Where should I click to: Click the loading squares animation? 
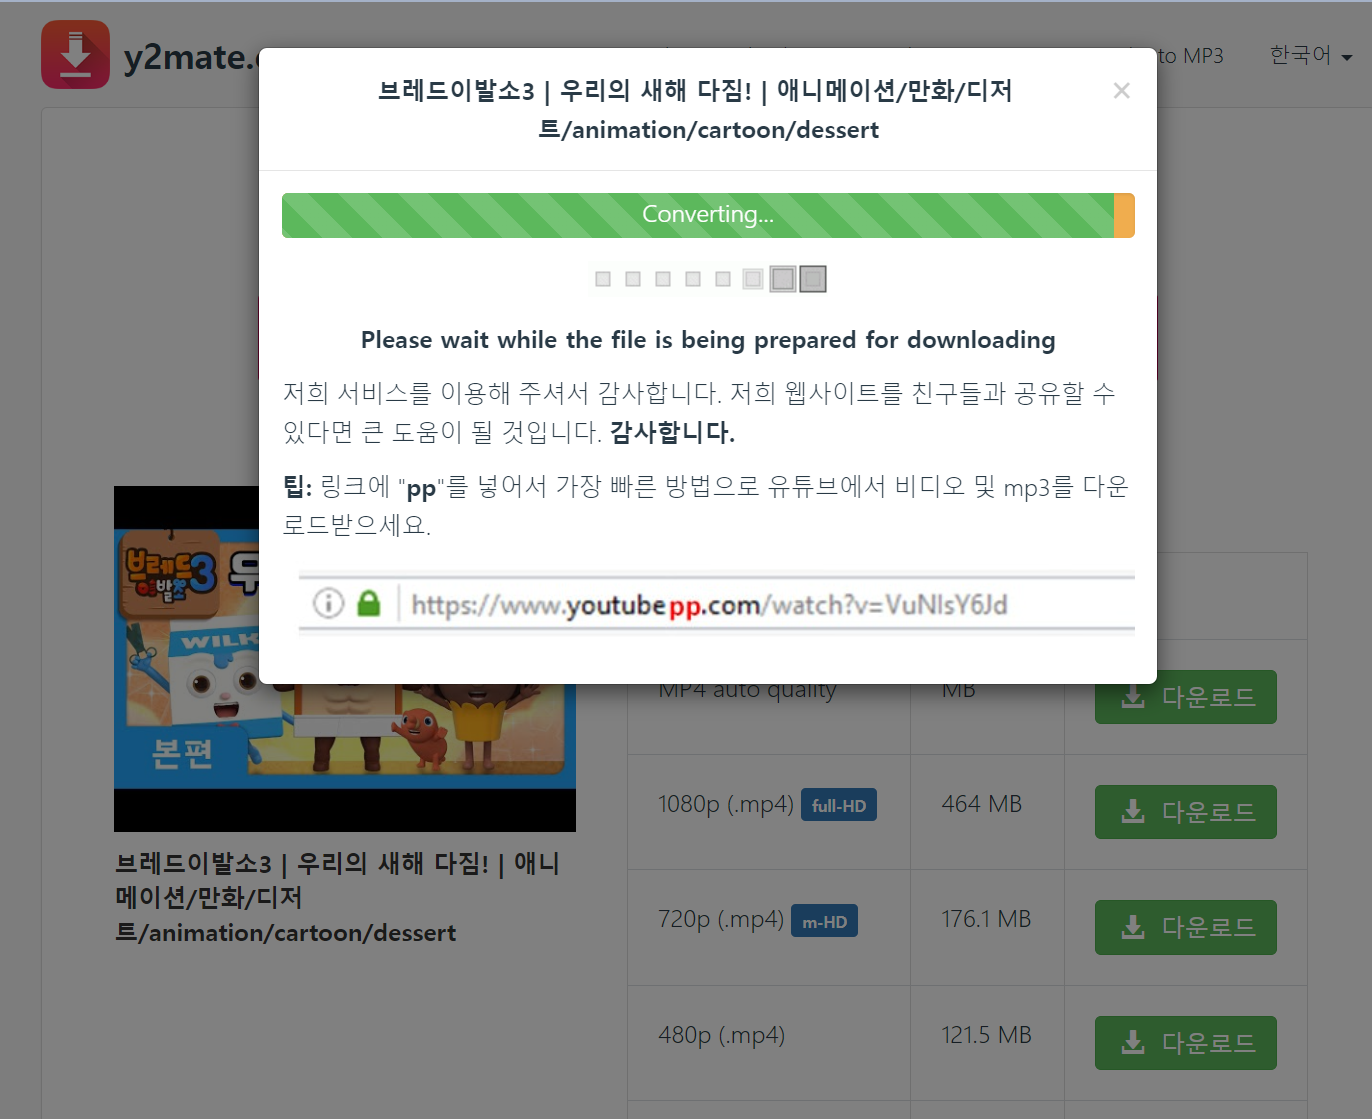709,279
